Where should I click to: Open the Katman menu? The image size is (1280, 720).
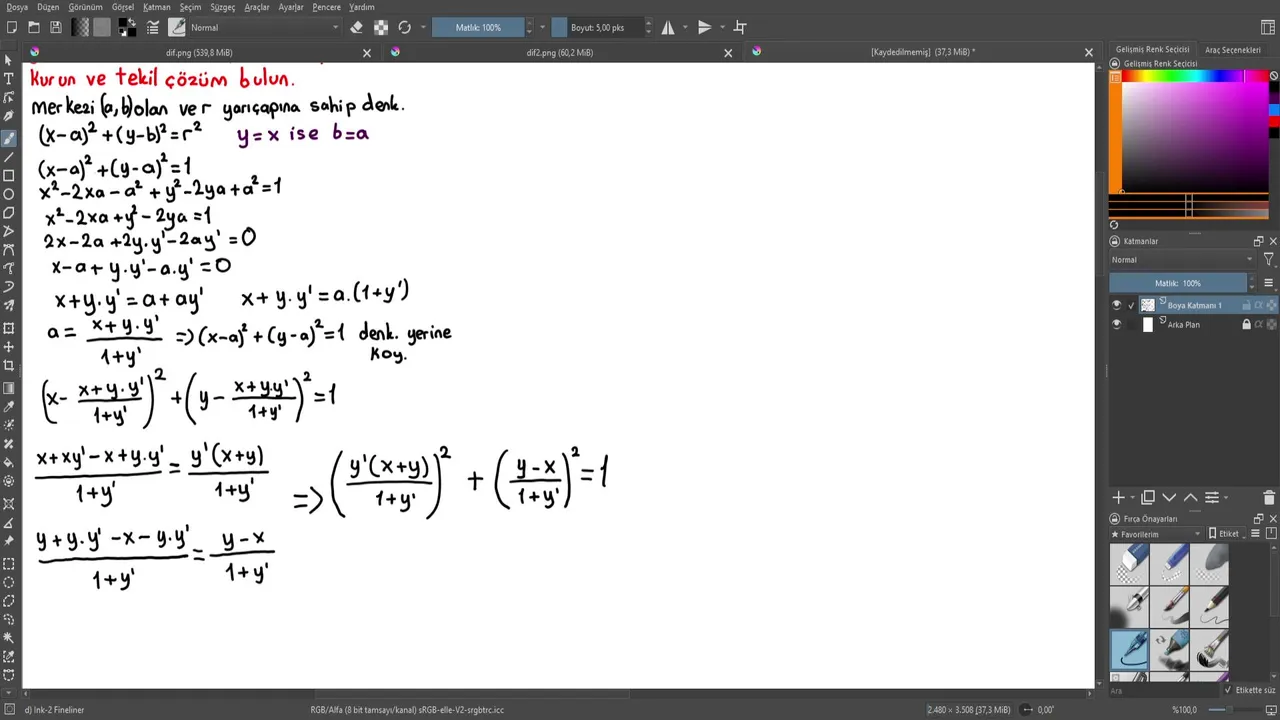coord(157,7)
